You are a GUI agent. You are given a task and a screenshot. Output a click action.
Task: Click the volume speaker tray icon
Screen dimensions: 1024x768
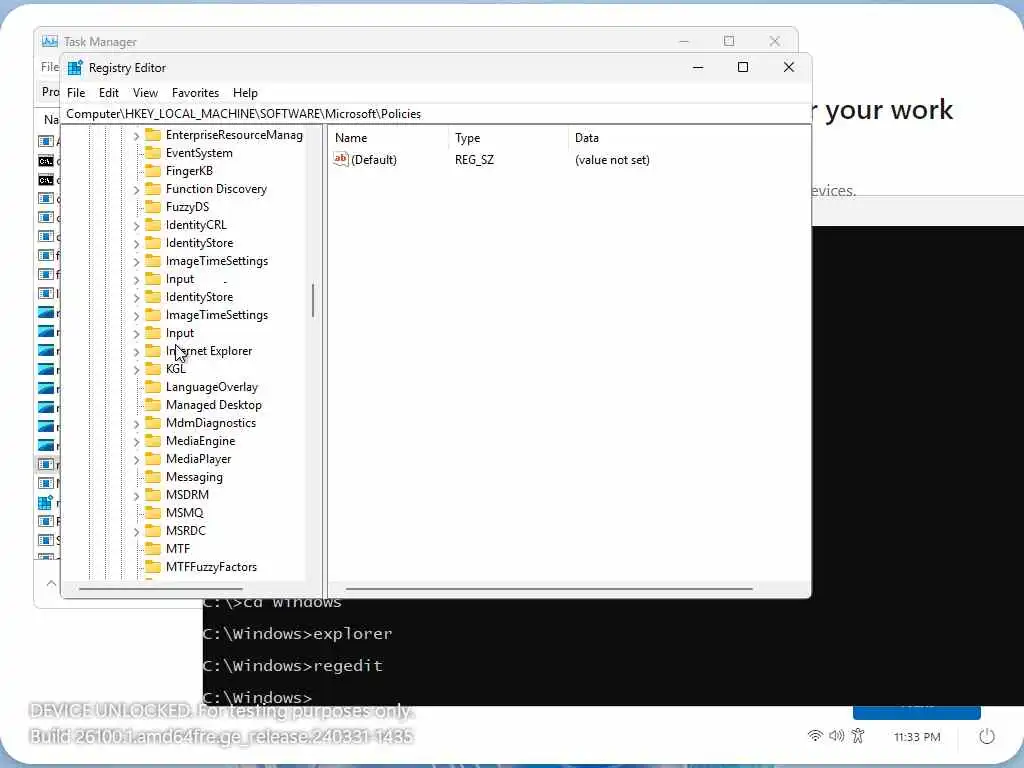[x=837, y=736]
